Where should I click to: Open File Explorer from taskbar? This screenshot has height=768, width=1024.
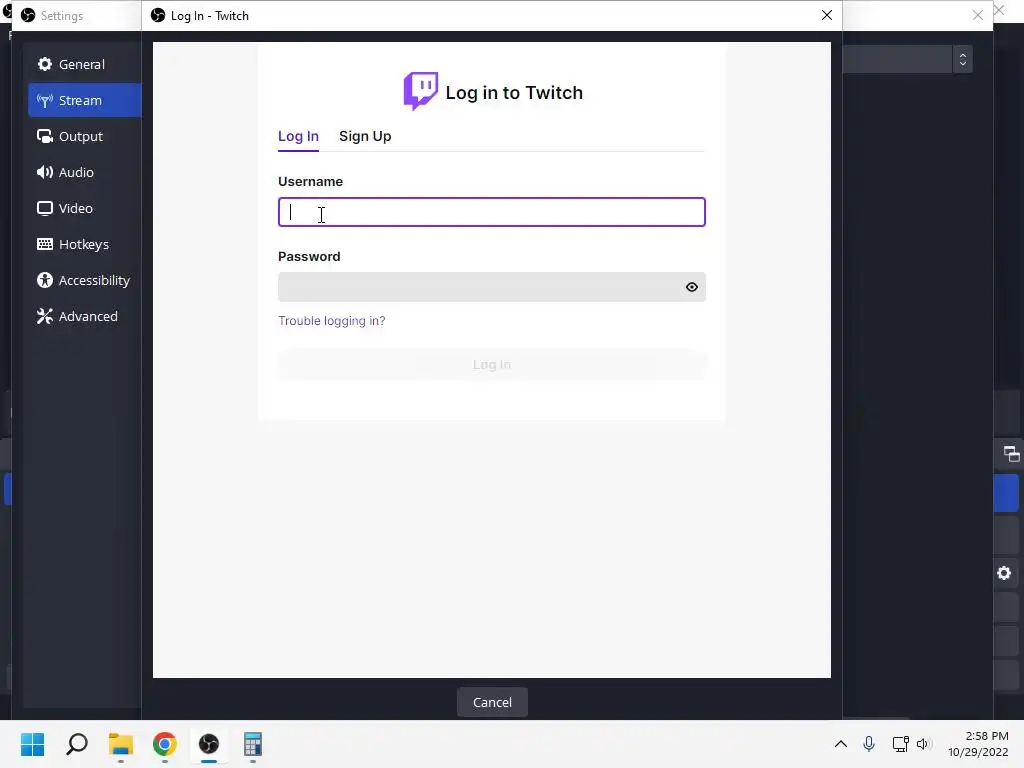tap(121, 744)
